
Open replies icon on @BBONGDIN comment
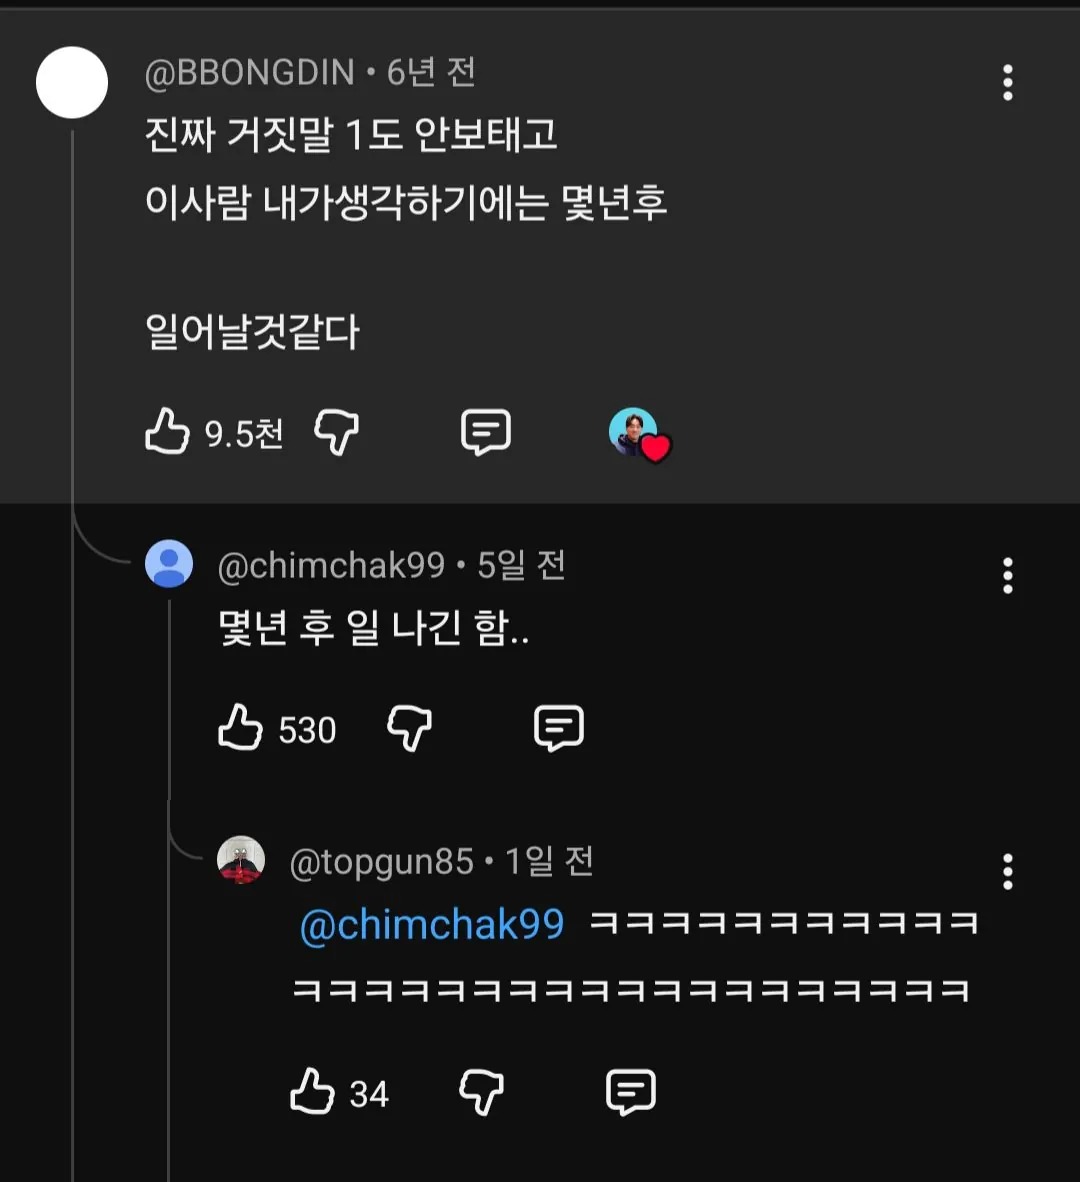(485, 432)
